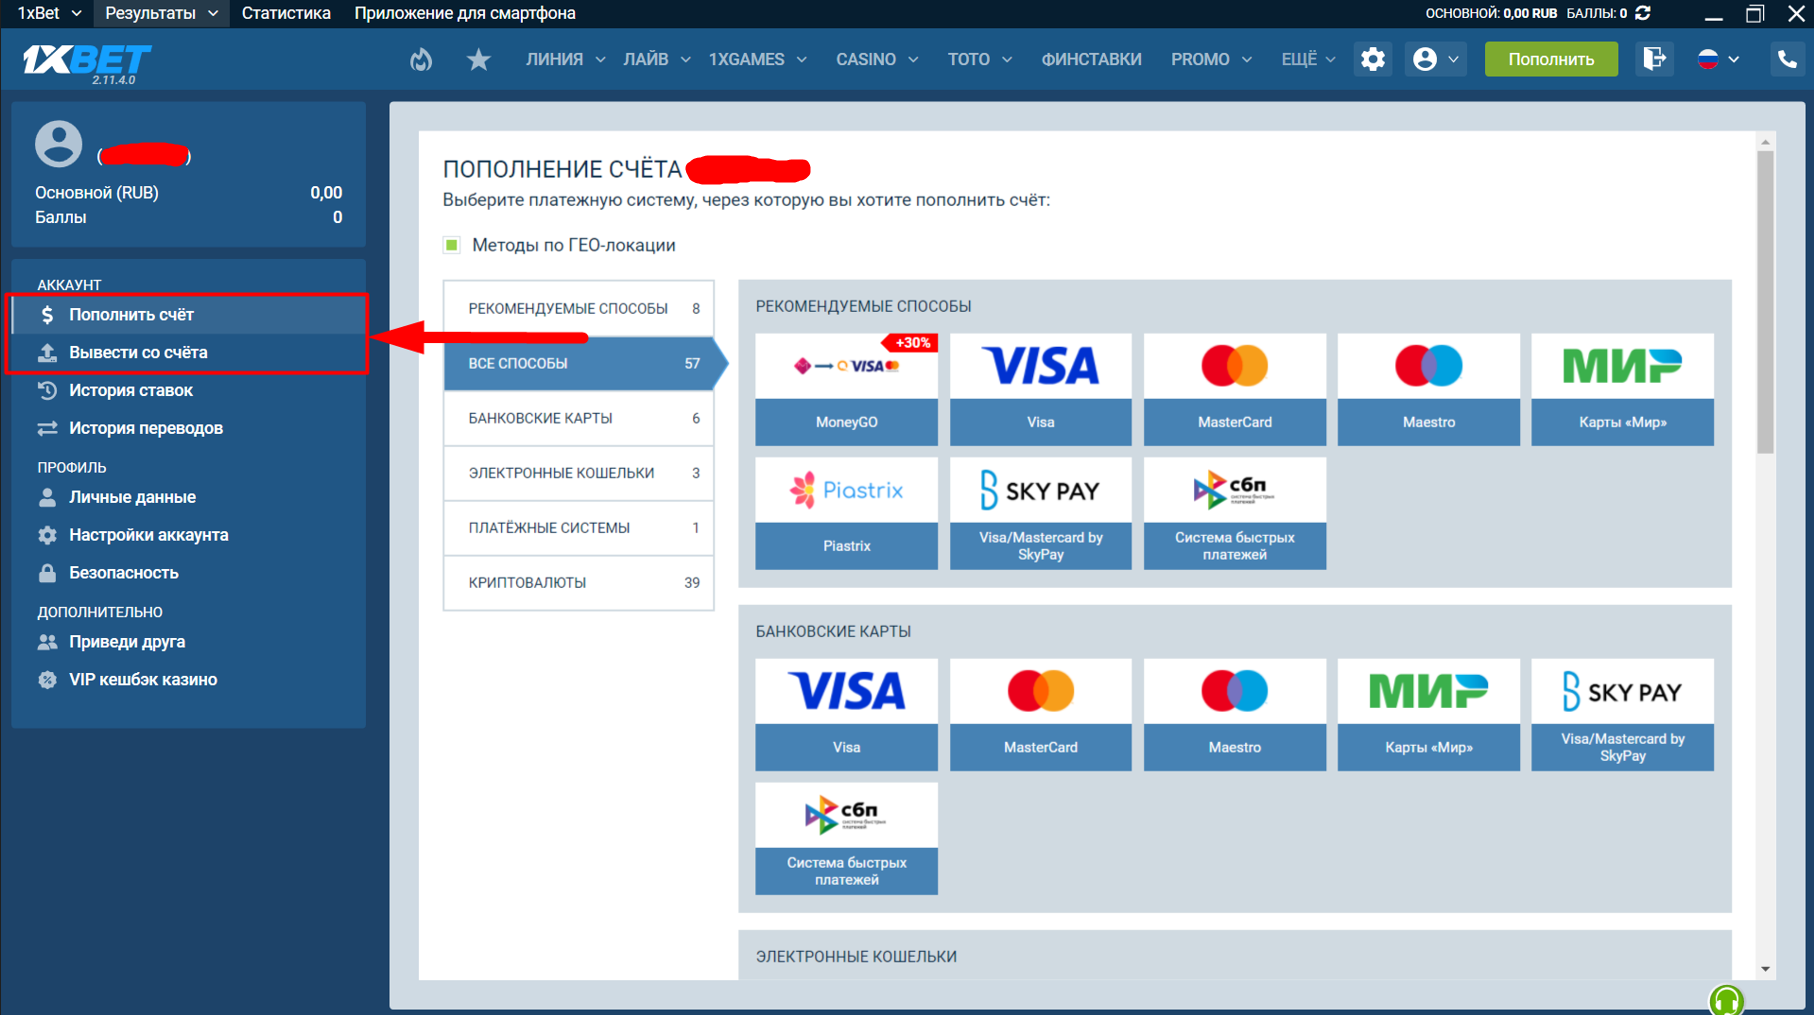This screenshot has width=1814, height=1015.
Task: Select the Piastrix payment method tile
Action: tap(846, 513)
